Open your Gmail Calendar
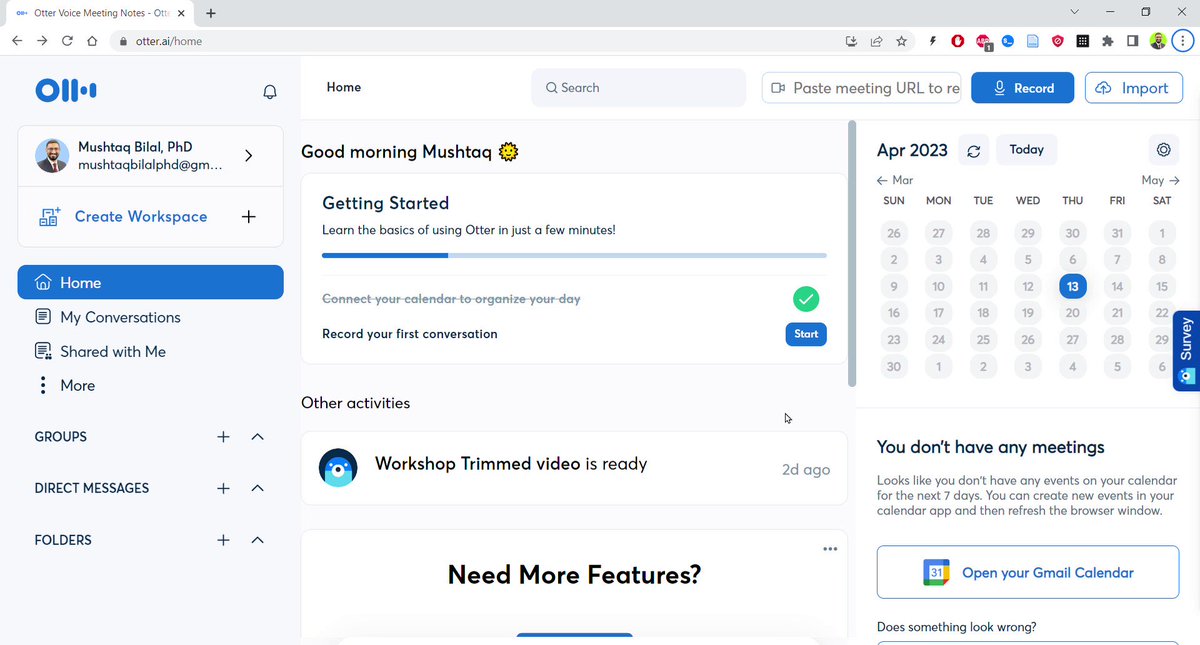 pyautogui.click(x=1028, y=573)
